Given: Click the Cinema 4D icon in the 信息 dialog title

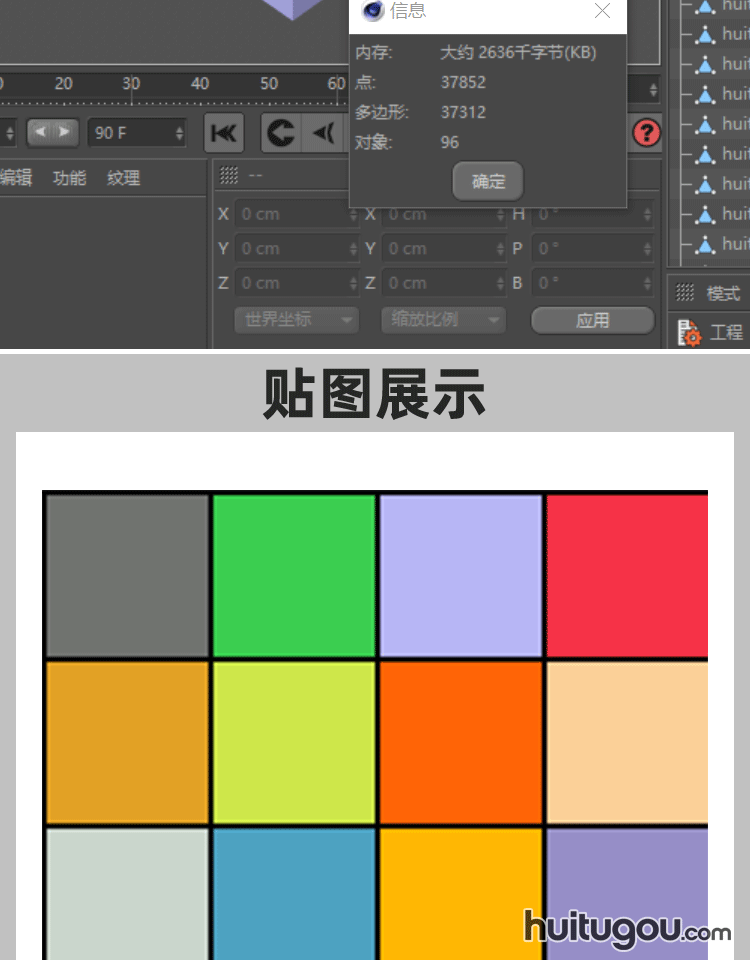Looking at the screenshot, I should [373, 10].
